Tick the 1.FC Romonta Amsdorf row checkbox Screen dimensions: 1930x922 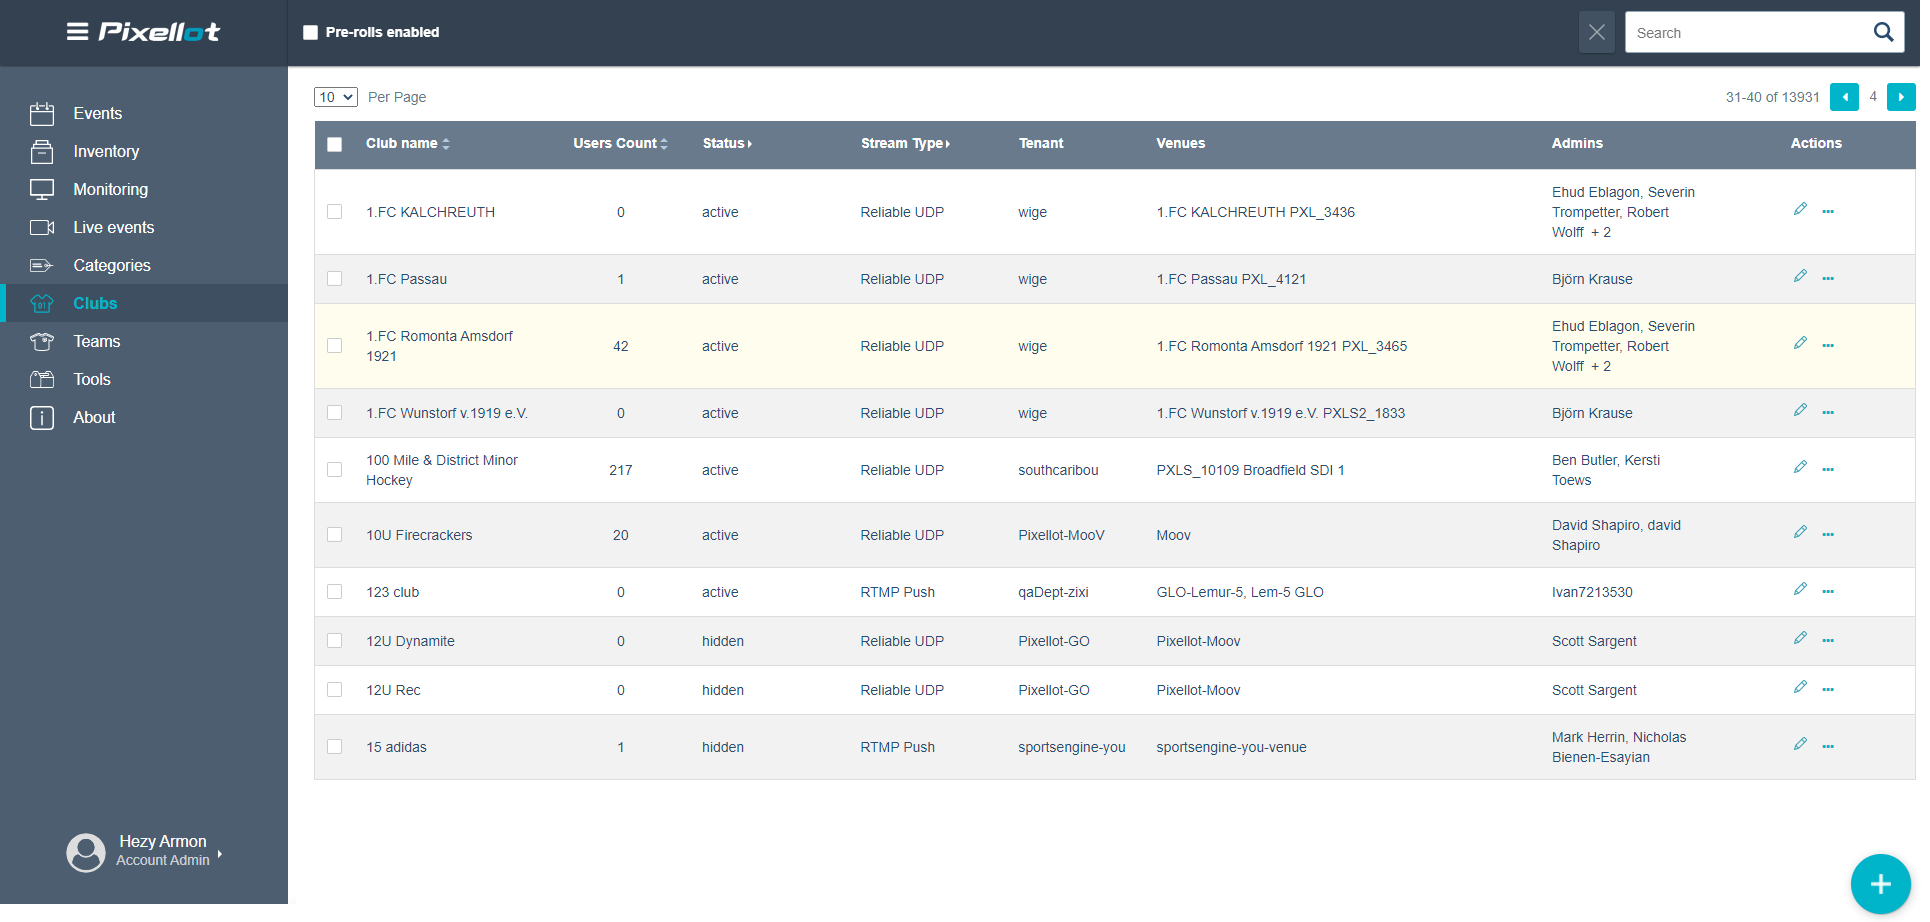(335, 346)
